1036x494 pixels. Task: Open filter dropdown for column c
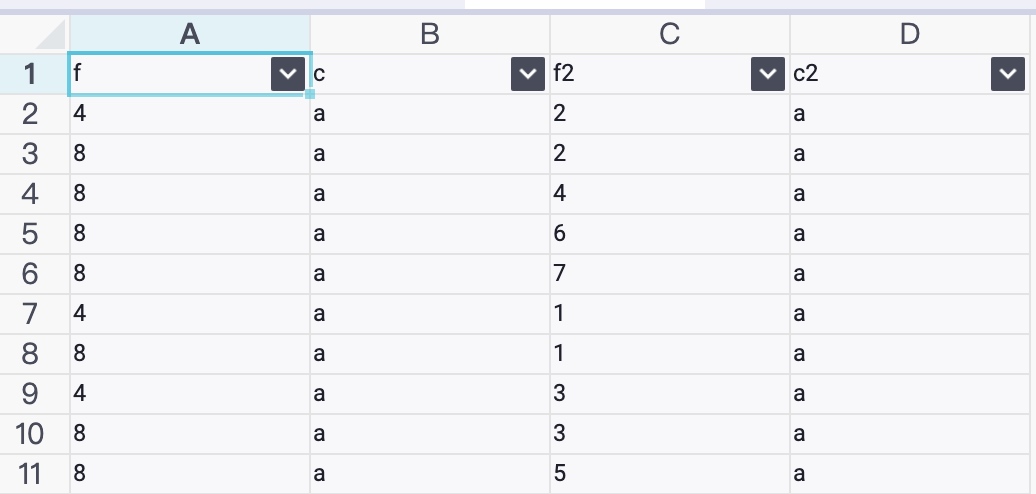click(x=528, y=74)
